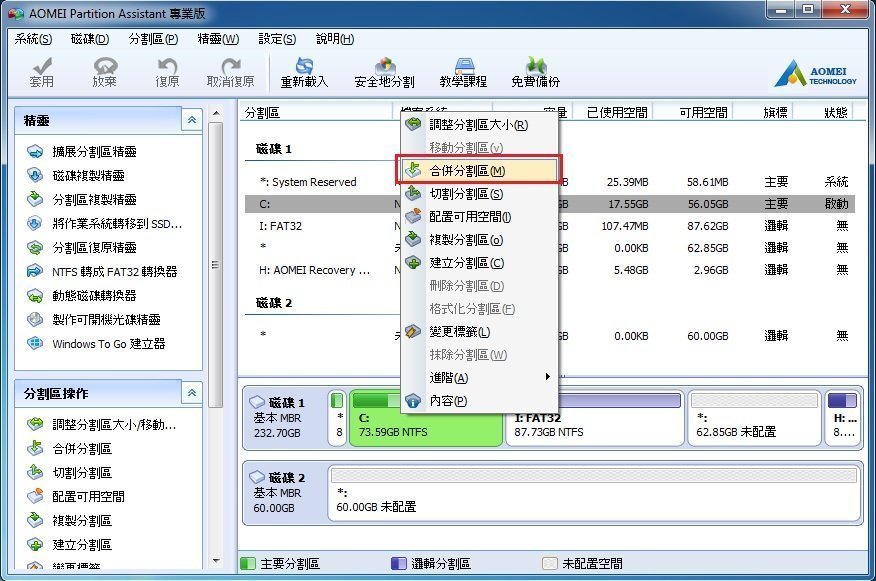
Task: Open Windows To Go 建立器
Action: [96, 344]
